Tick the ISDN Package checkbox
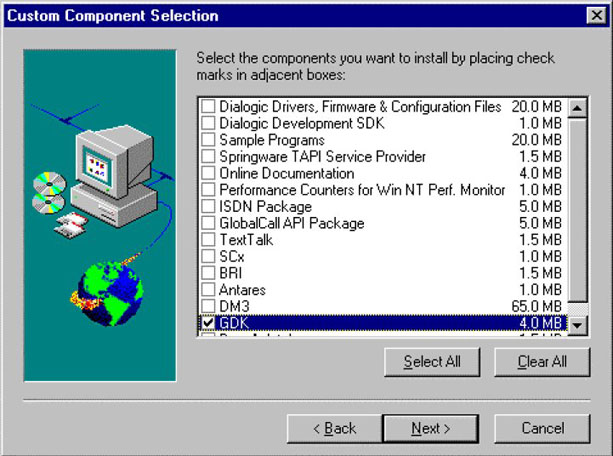 click(x=208, y=206)
